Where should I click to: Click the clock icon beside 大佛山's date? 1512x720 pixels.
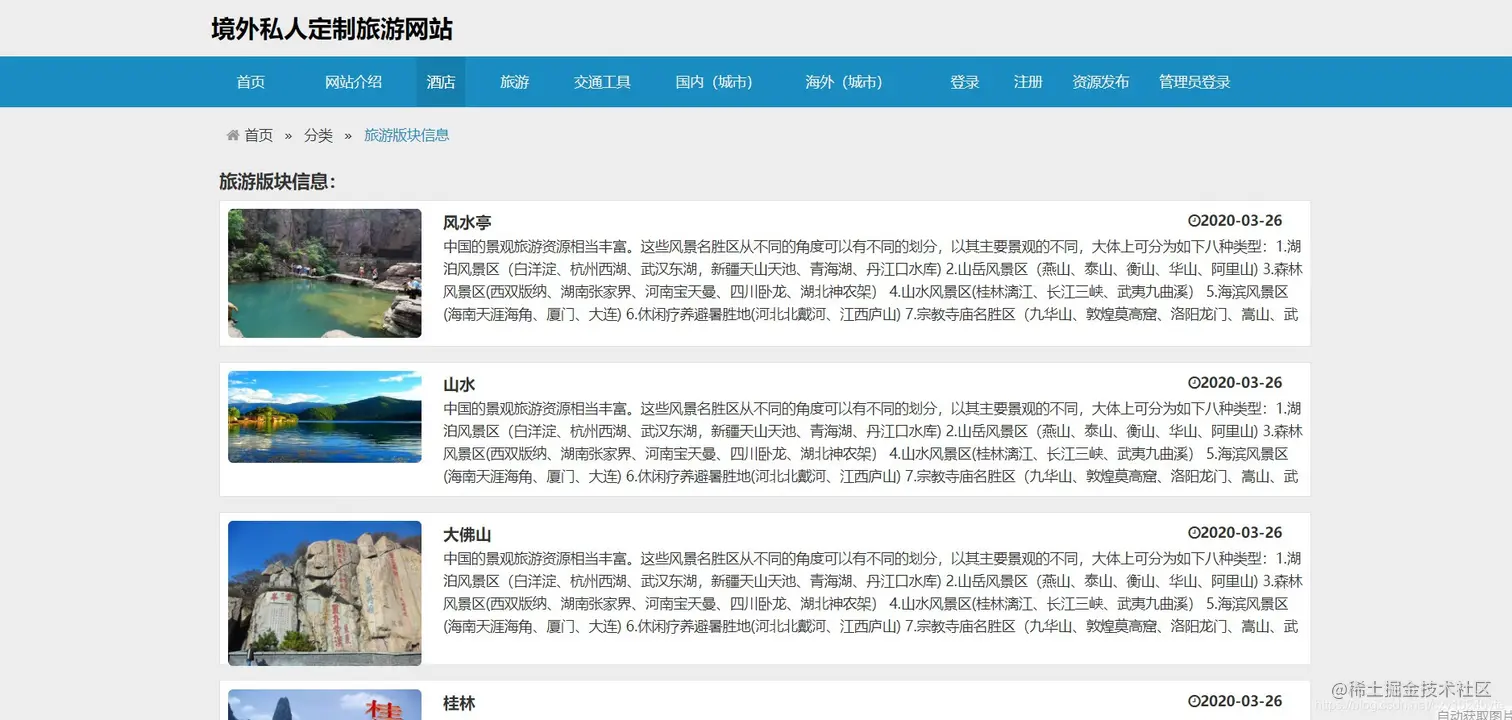point(1192,532)
